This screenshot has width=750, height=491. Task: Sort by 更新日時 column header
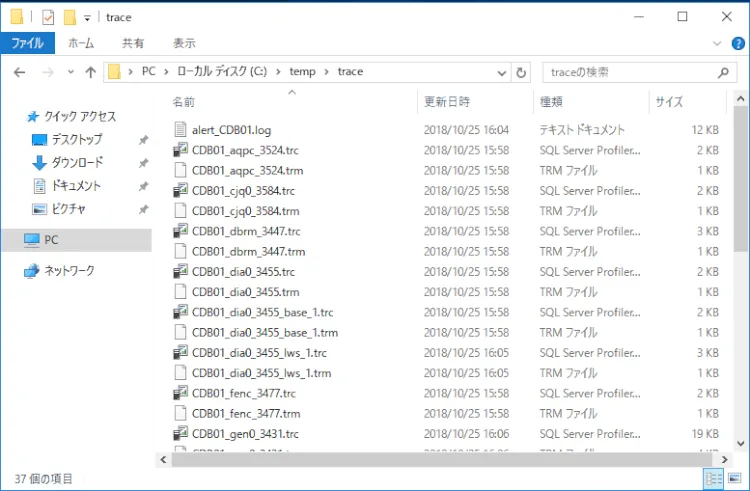click(x=447, y=101)
